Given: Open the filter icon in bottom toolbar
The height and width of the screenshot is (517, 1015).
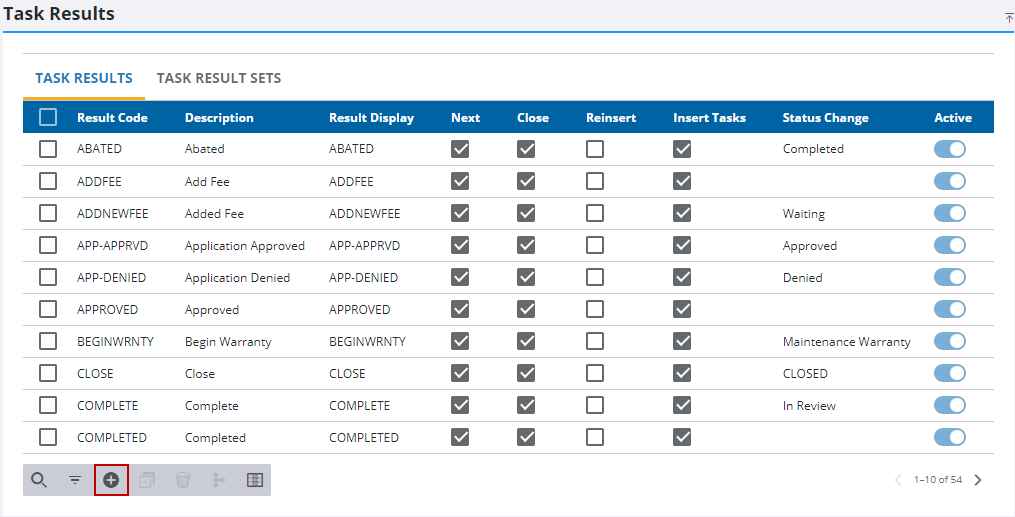Looking at the screenshot, I should (75, 480).
